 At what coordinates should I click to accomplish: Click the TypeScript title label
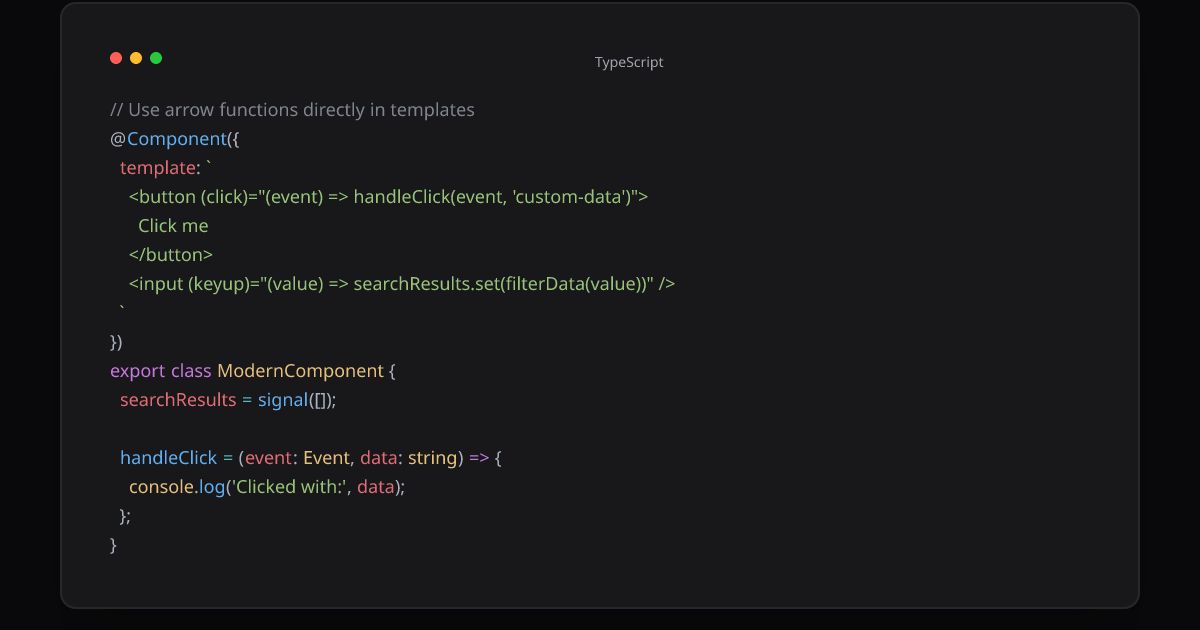tap(629, 62)
